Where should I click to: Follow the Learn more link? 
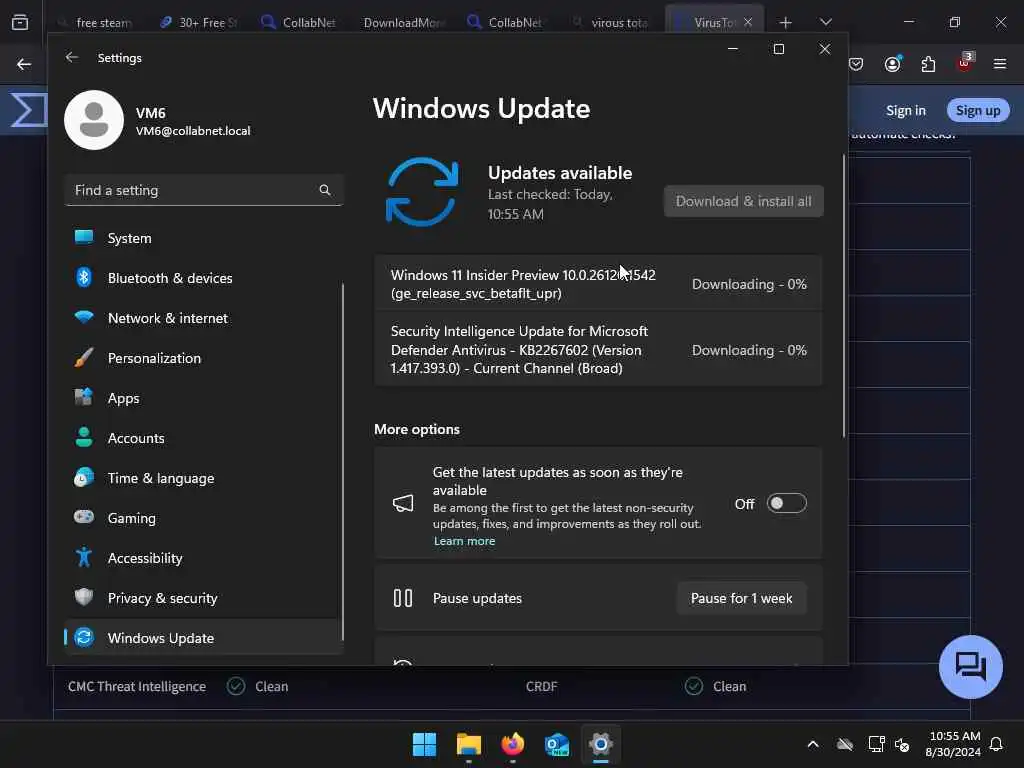pos(464,541)
